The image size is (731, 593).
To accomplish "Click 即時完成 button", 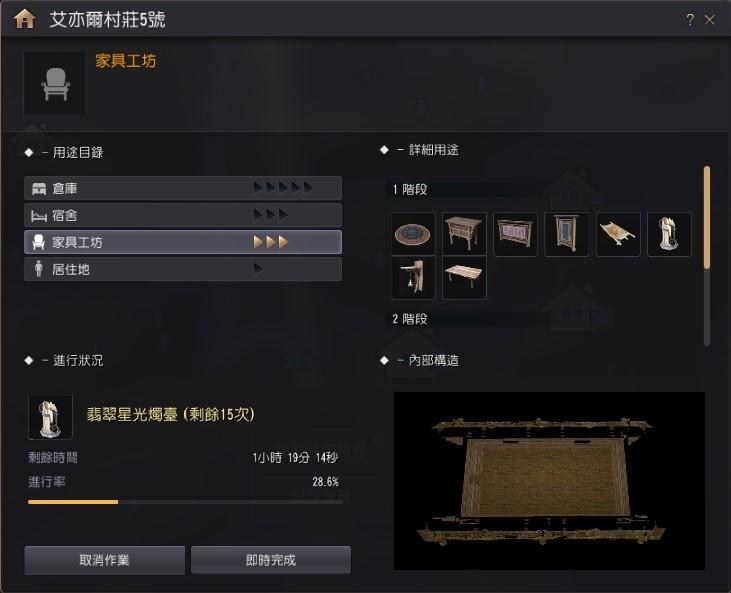I will pos(271,560).
